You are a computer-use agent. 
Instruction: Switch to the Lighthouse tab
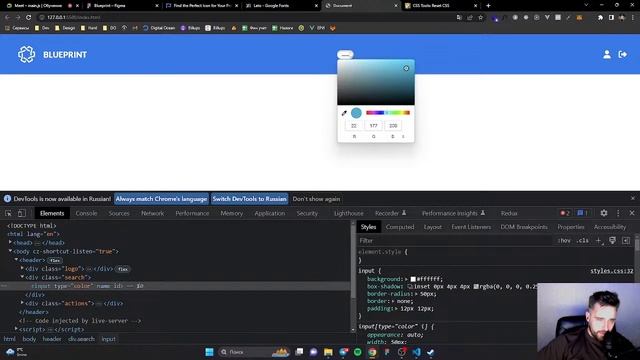pyautogui.click(x=349, y=213)
